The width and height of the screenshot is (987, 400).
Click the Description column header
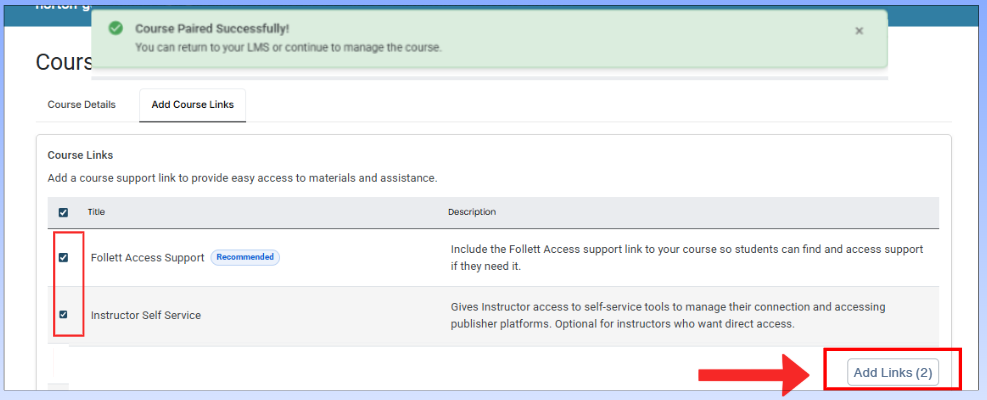[471, 212]
